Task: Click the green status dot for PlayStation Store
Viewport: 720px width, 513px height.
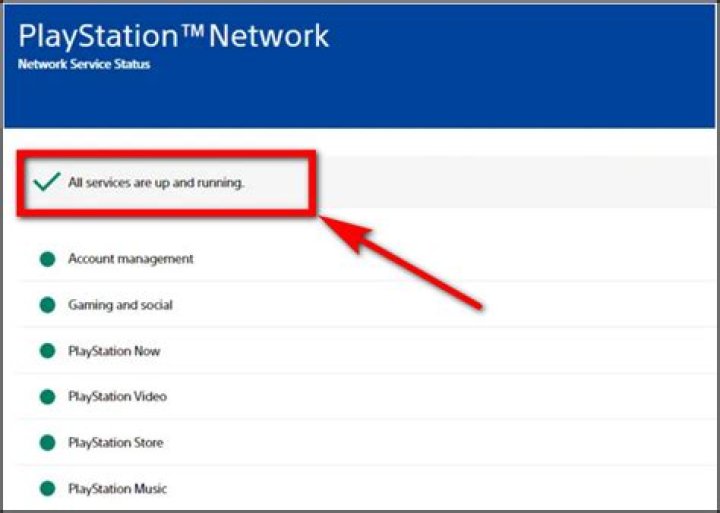Action: point(47,443)
